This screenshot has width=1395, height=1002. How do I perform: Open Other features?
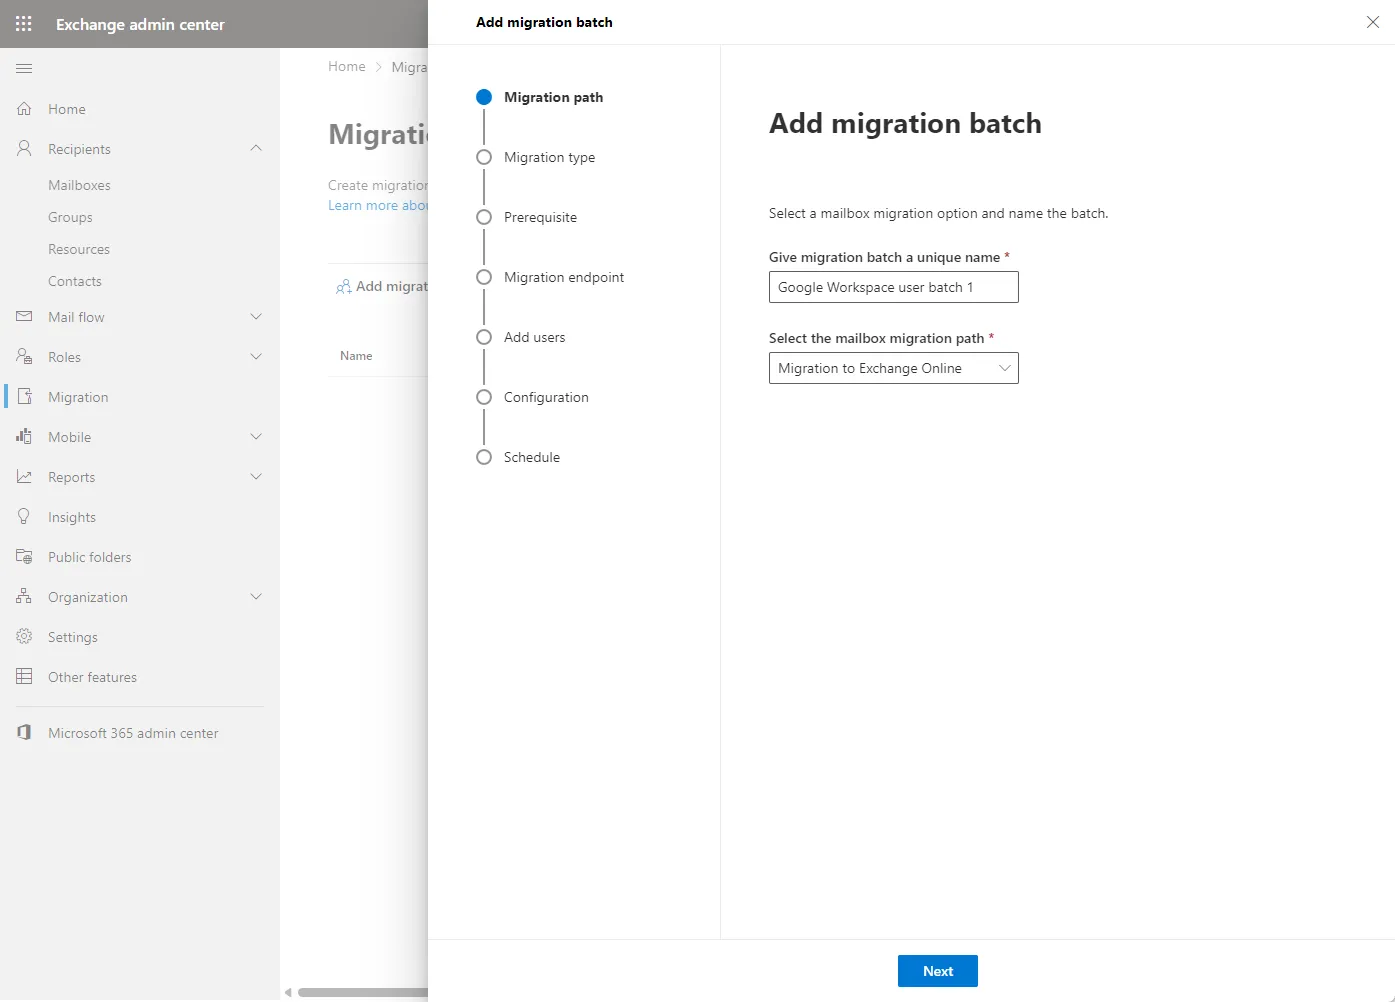tap(92, 676)
